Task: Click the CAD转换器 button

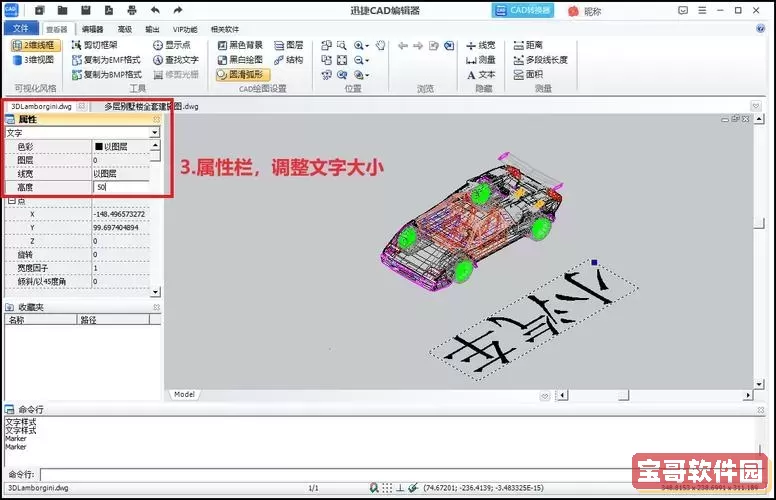Action: [523, 10]
